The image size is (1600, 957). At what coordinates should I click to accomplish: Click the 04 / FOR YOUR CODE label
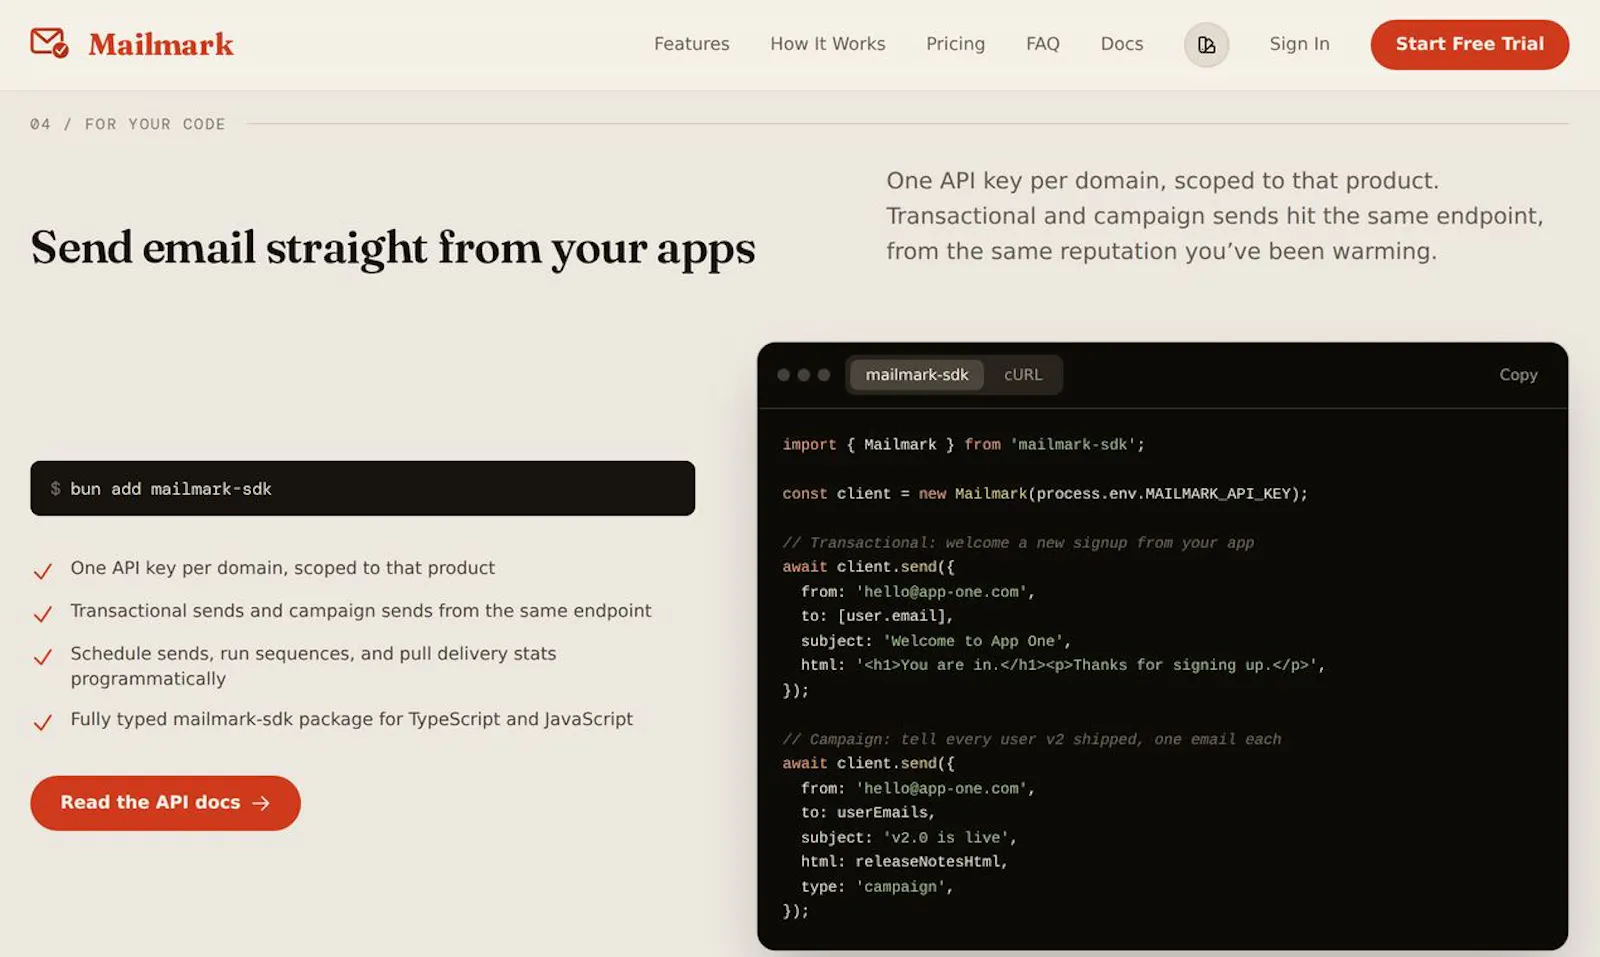[x=128, y=124]
